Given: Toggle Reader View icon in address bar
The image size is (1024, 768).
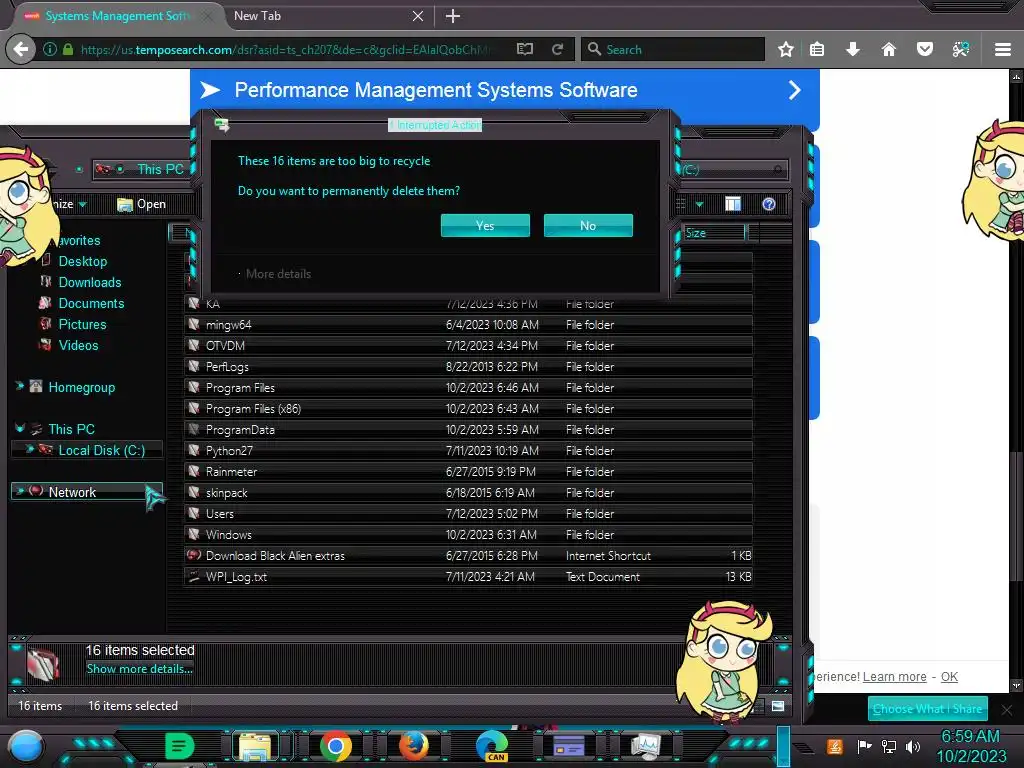Looking at the screenshot, I should [524, 49].
